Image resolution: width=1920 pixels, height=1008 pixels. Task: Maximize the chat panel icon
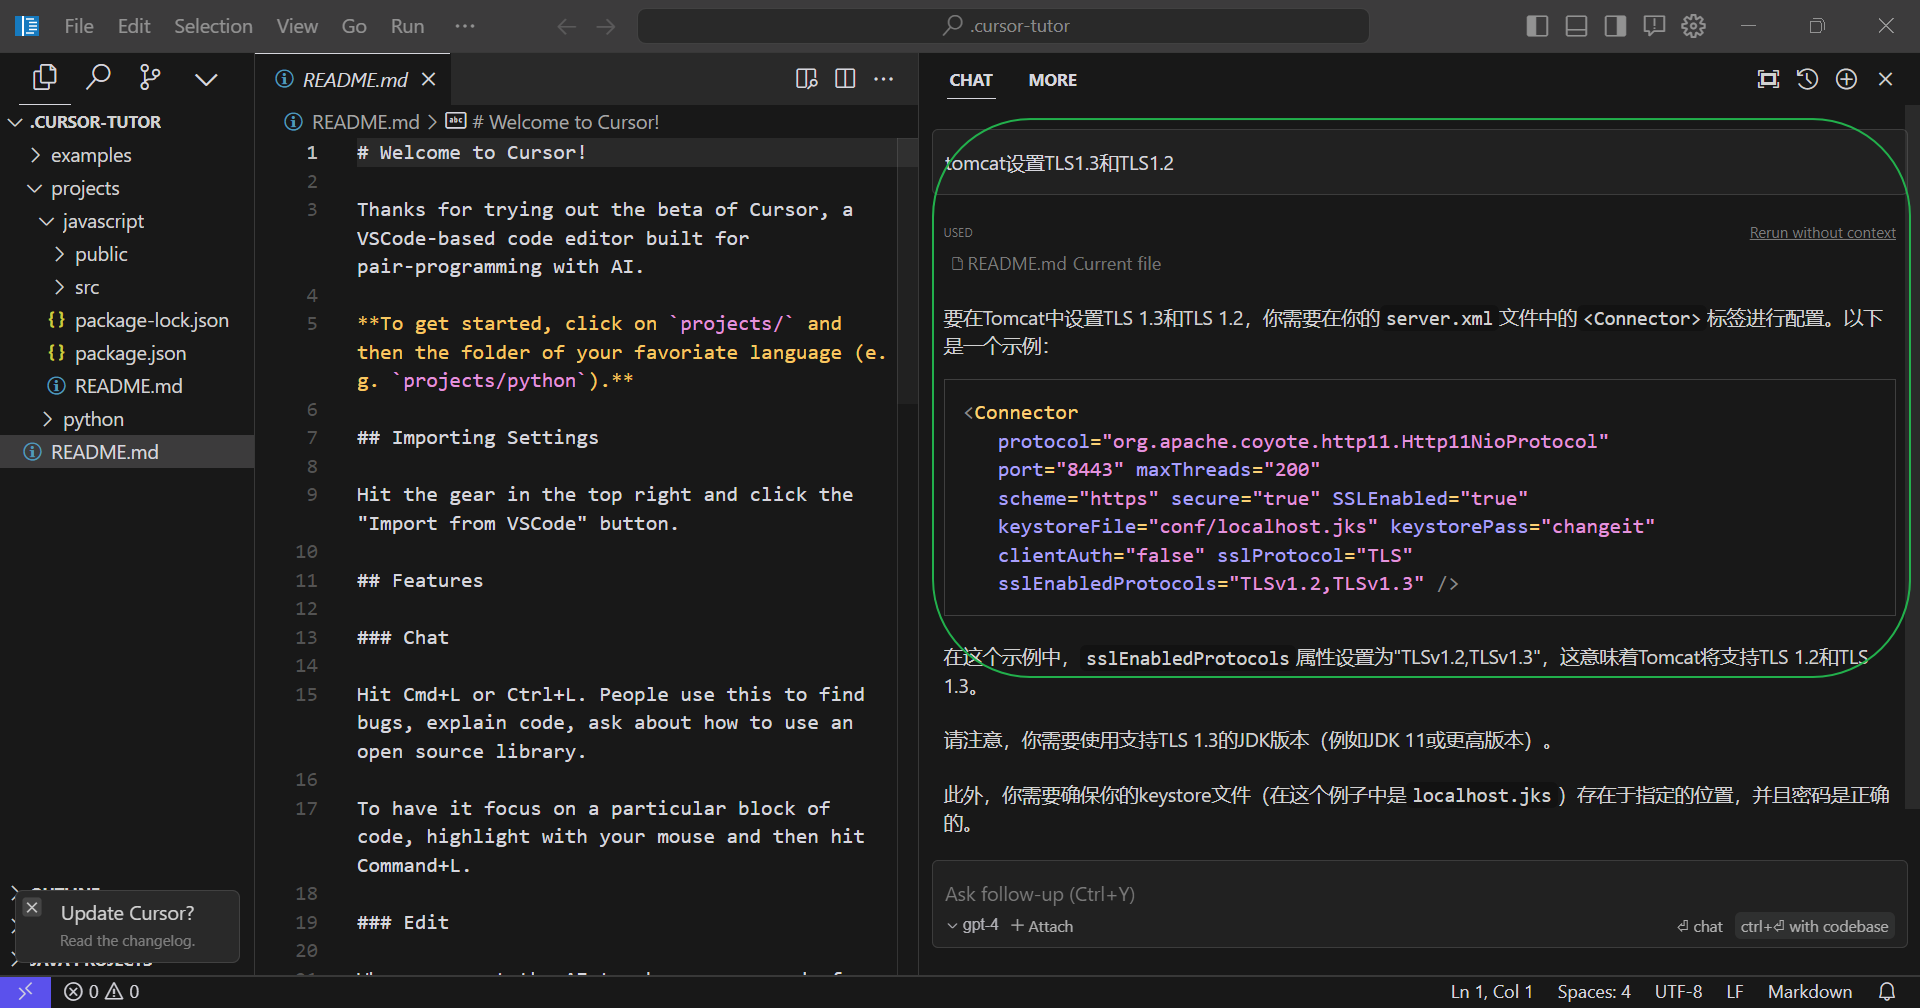[x=1768, y=79]
